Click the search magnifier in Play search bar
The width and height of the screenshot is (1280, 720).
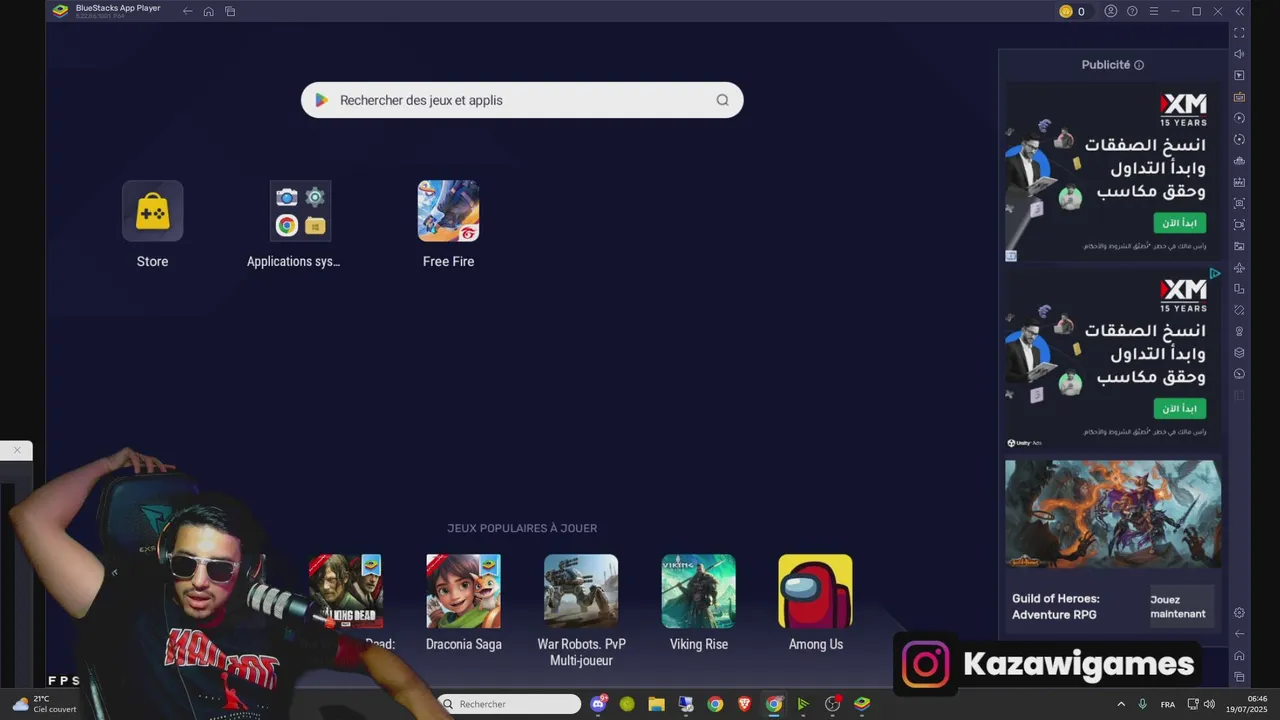[722, 100]
